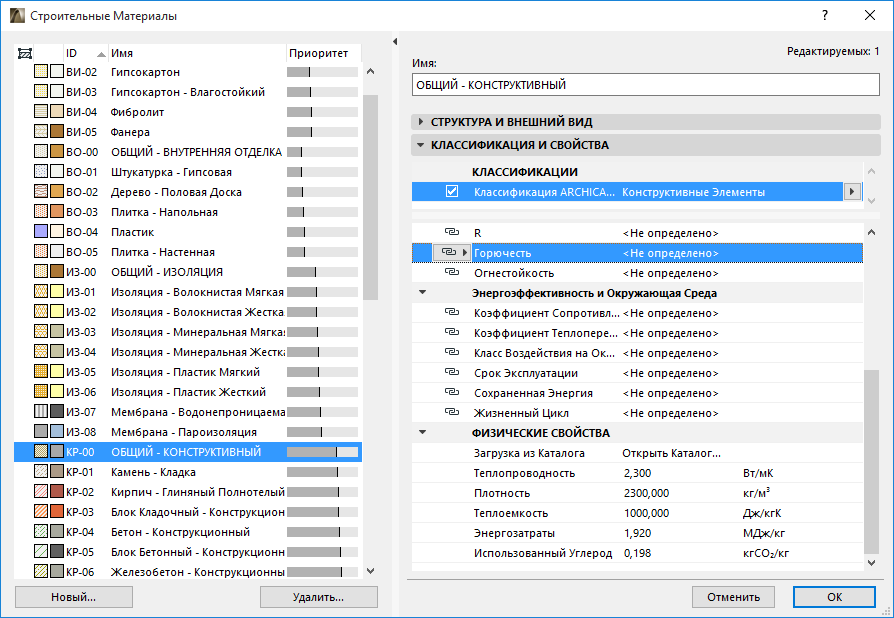Click the link icon beside Горючесть
The width and height of the screenshot is (894, 618).
[x=449, y=252]
